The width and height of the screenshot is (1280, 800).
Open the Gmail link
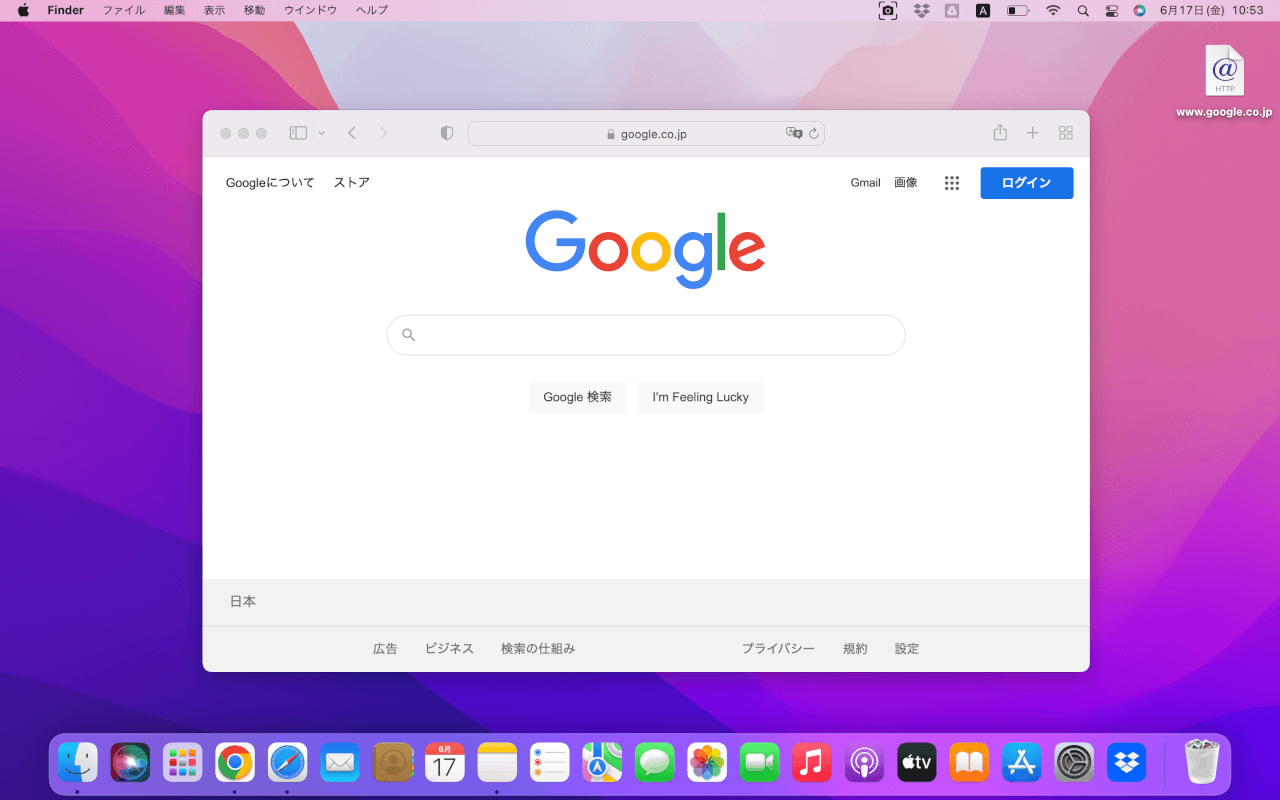pyautogui.click(x=866, y=183)
